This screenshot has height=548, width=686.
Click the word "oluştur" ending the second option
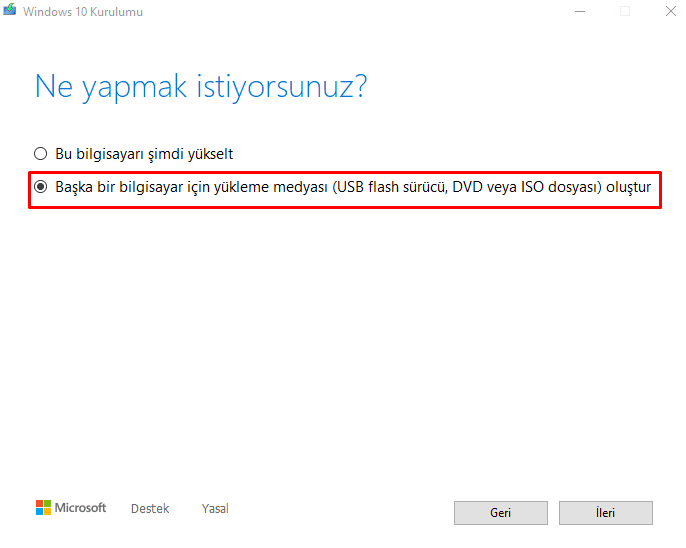tap(628, 187)
